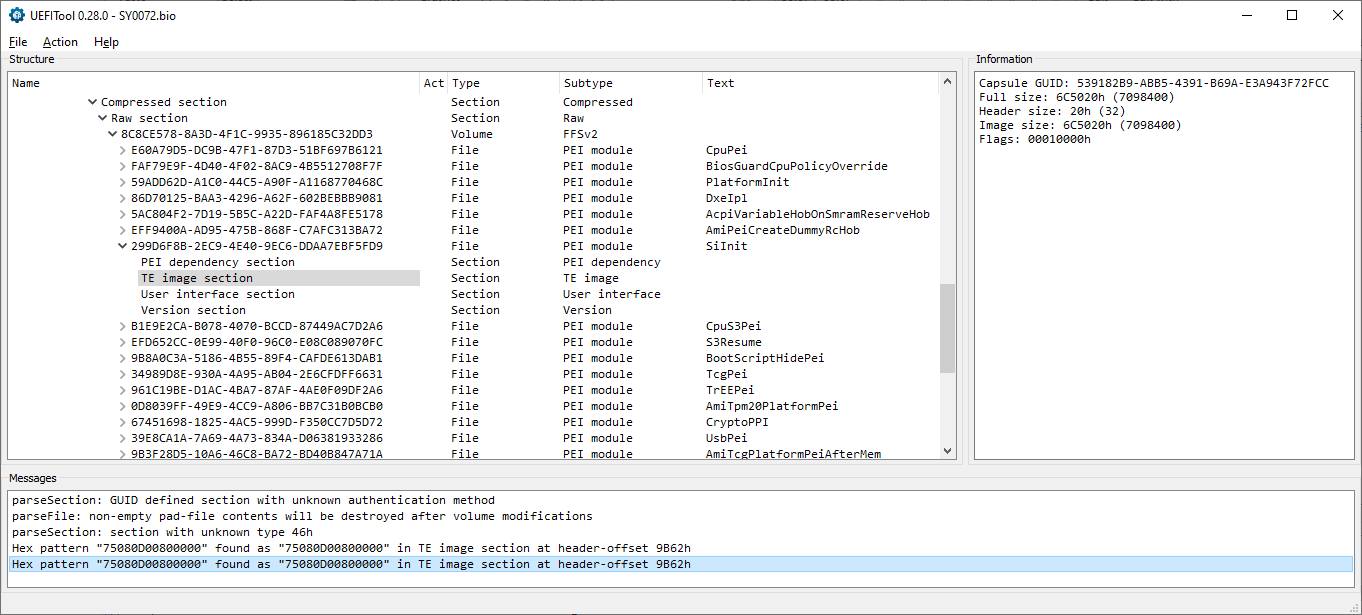Select the TcgPei module row
The width and height of the screenshot is (1362, 615).
(x=256, y=374)
